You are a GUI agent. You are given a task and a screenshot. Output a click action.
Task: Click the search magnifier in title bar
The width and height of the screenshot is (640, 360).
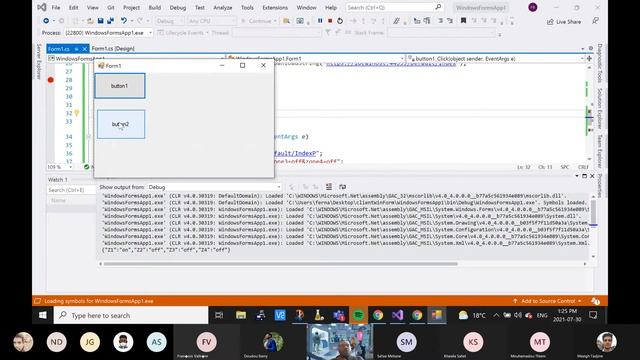point(438,7)
